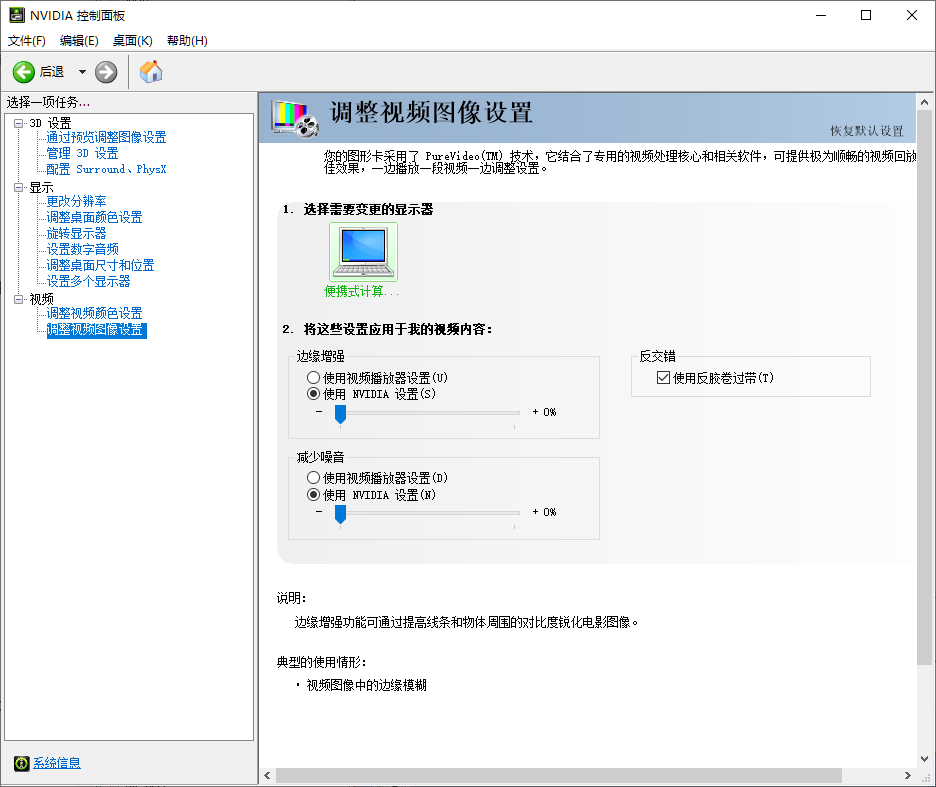Image resolution: width=936 pixels, height=787 pixels.
Task: Open 通过预览调整图像设置
Action: click(106, 137)
